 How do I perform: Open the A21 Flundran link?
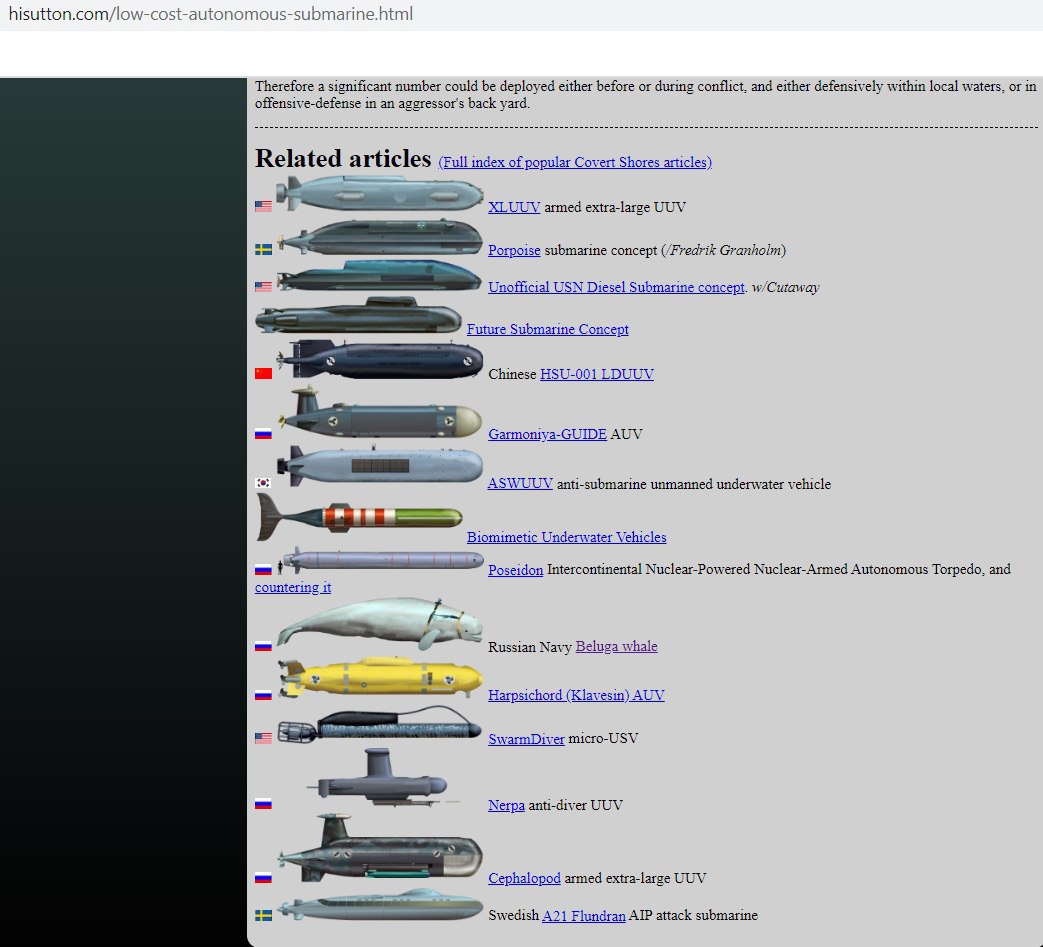[583, 916]
